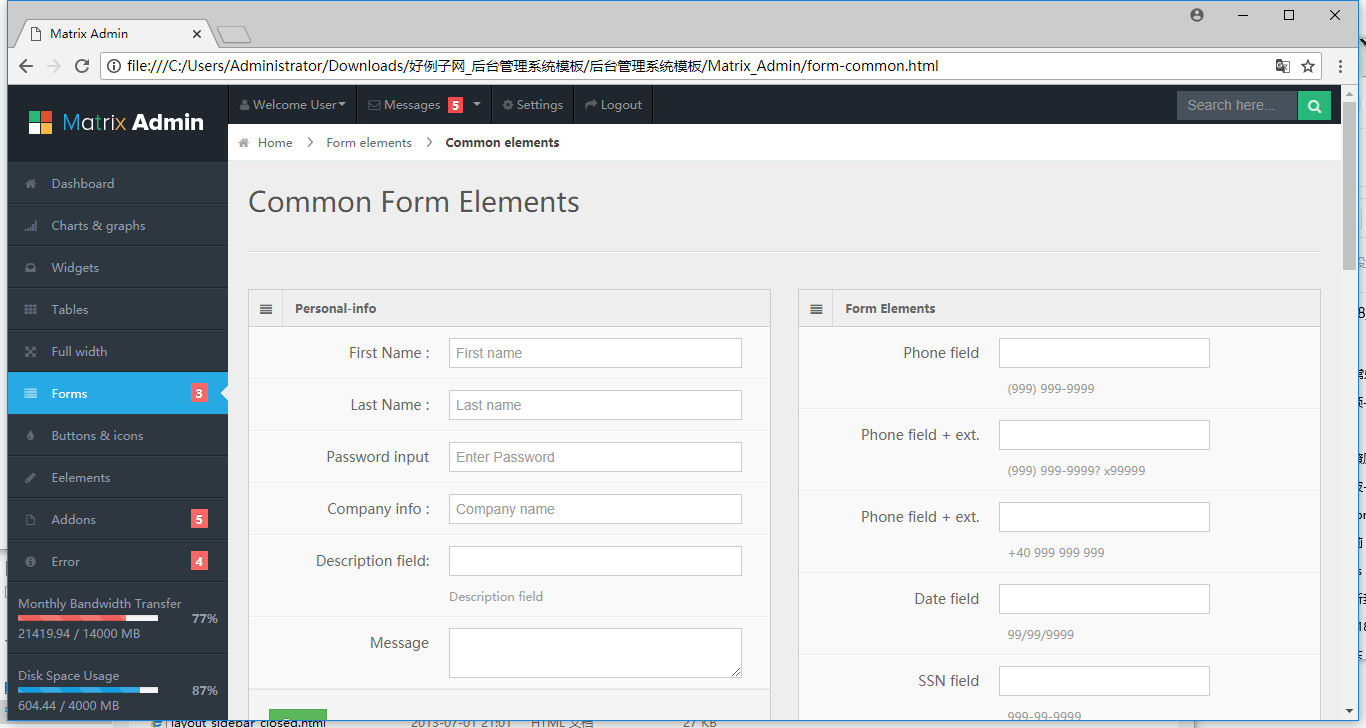Click the page vertical scrollbar thumb

pos(1349,185)
